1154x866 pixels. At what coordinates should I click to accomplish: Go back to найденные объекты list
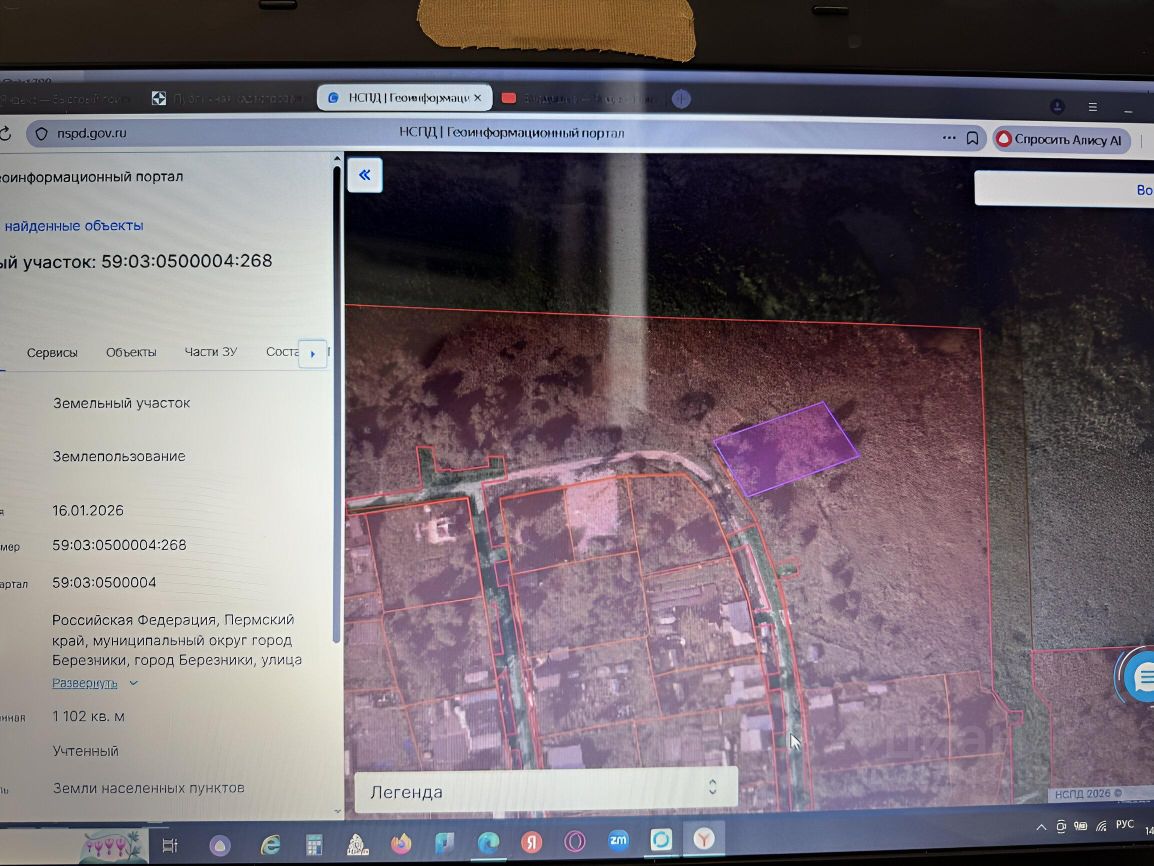[73, 226]
